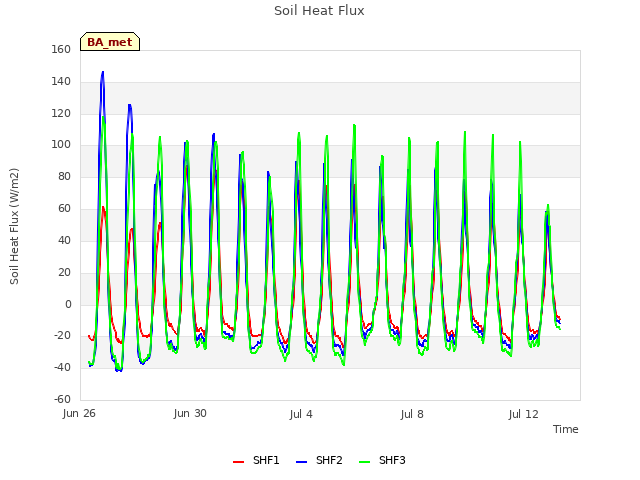The image size is (640, 480).
Task: Click the 160 y-axis tick label
Action: point(61,49)
